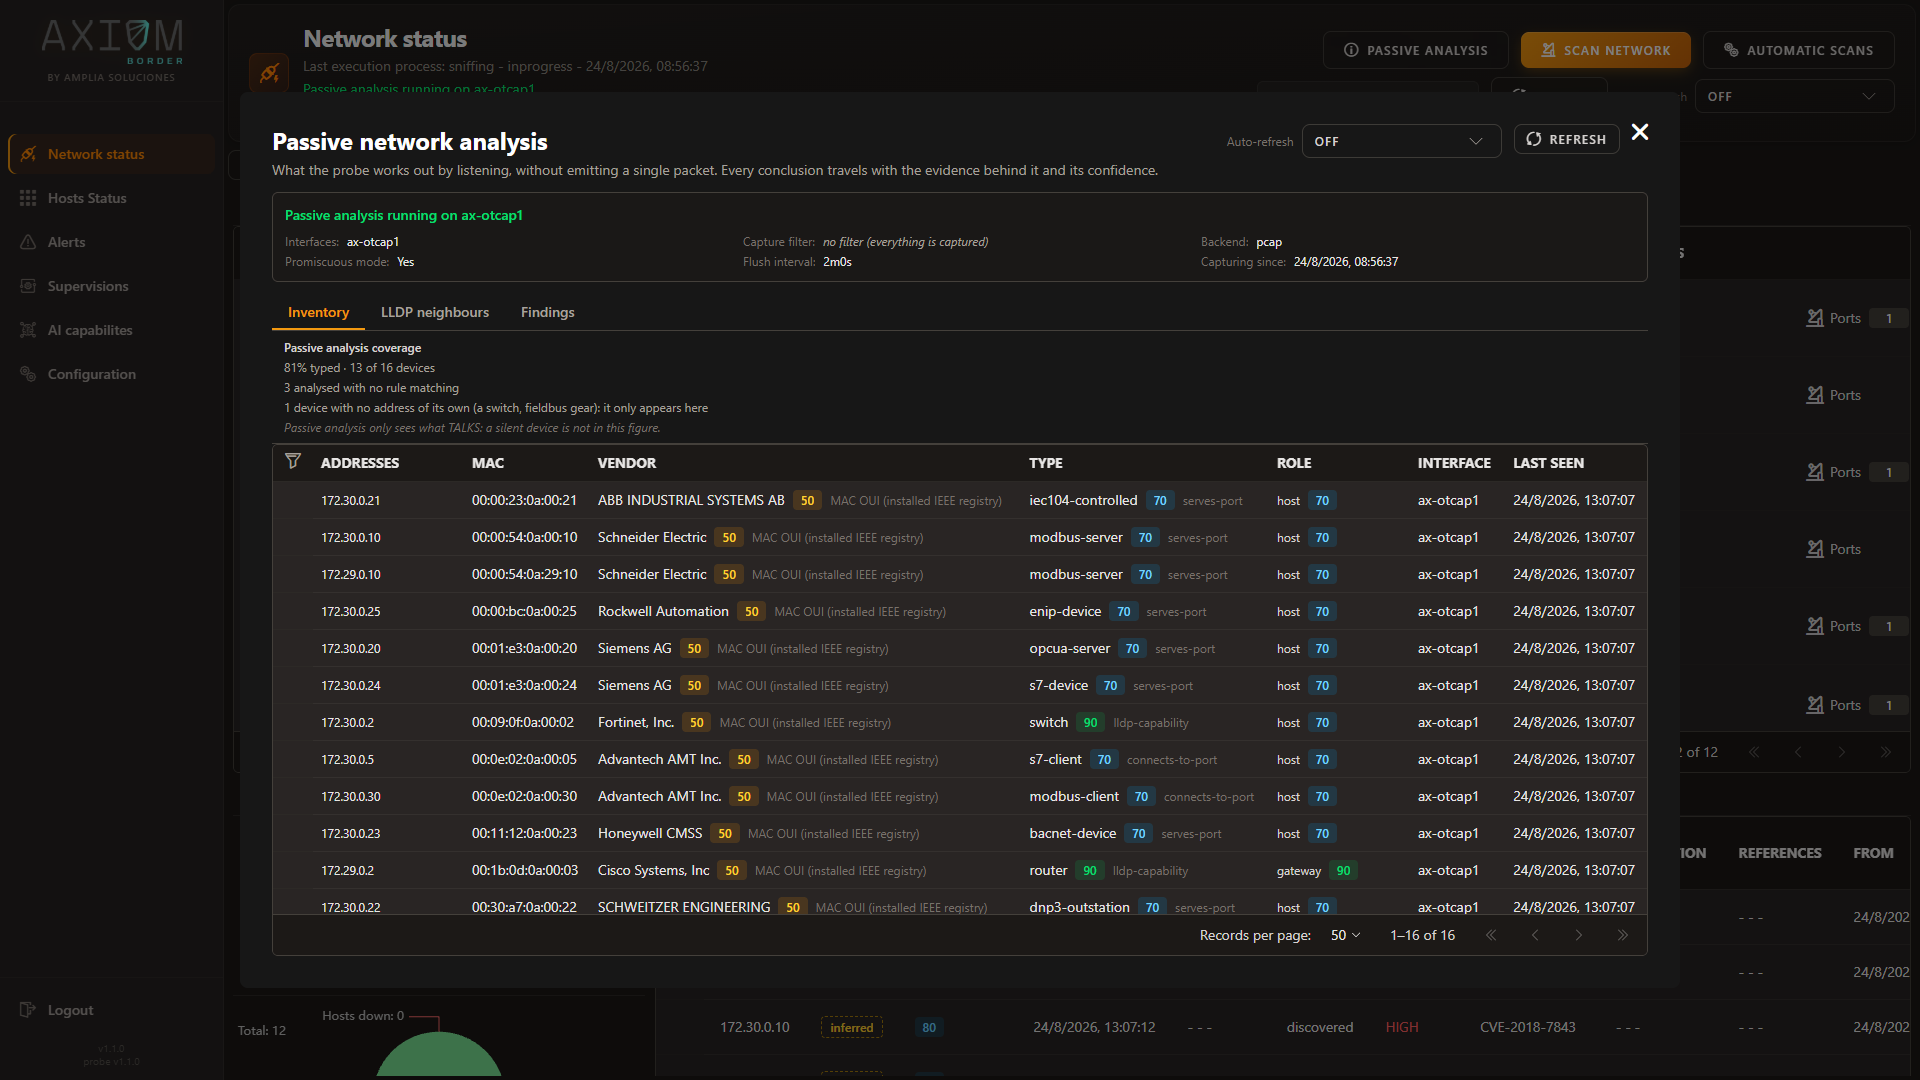
Task: Sort by the LAST SEEN column header
Action: click(x=1548, y=463)
